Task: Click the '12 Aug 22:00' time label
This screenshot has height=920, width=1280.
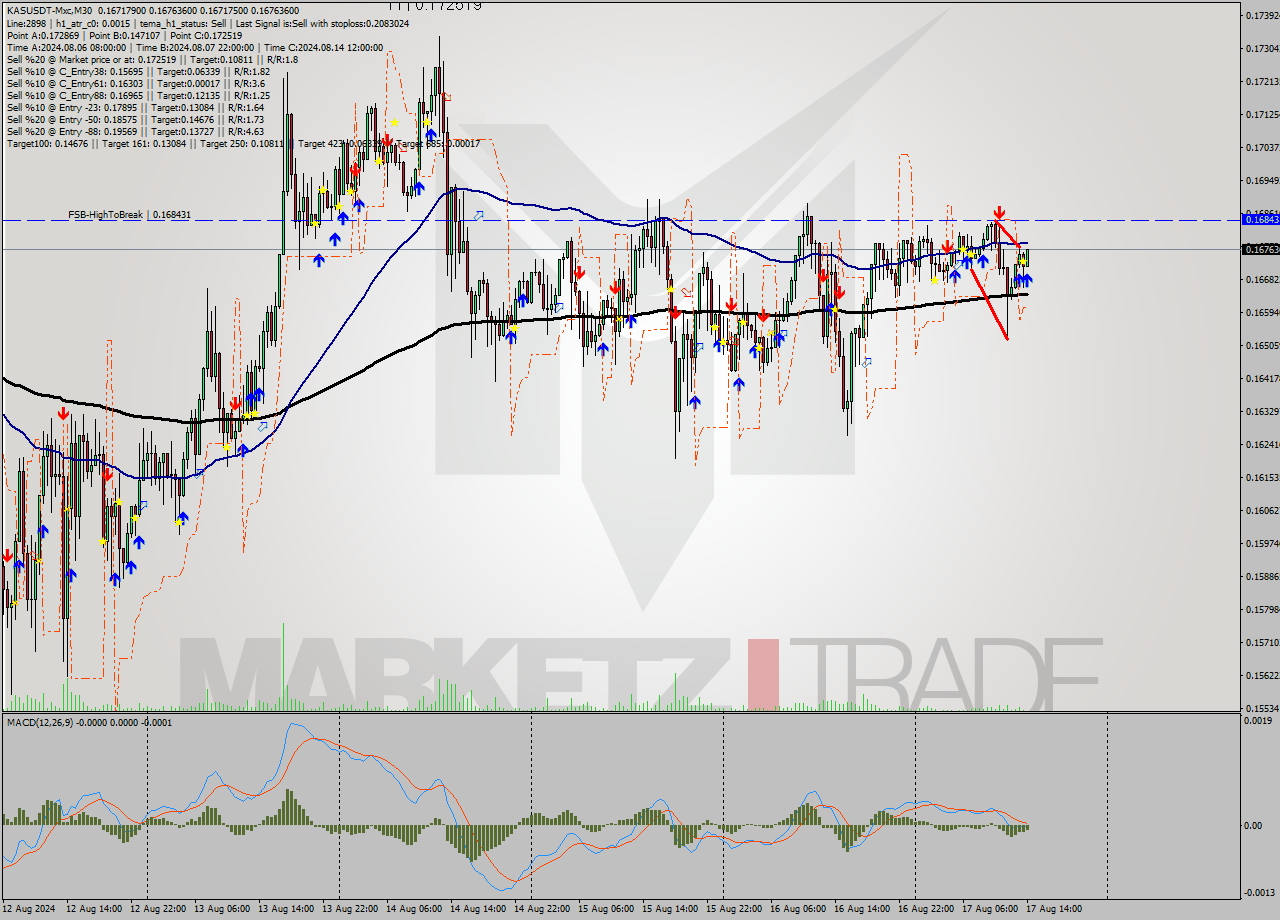Action: click(x=158, y=909)
